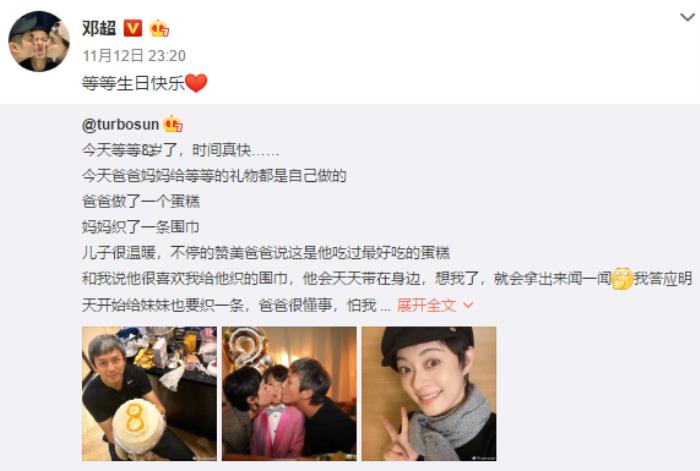
Task: Open the post options chevron at top right
Action: coord(687,17)
